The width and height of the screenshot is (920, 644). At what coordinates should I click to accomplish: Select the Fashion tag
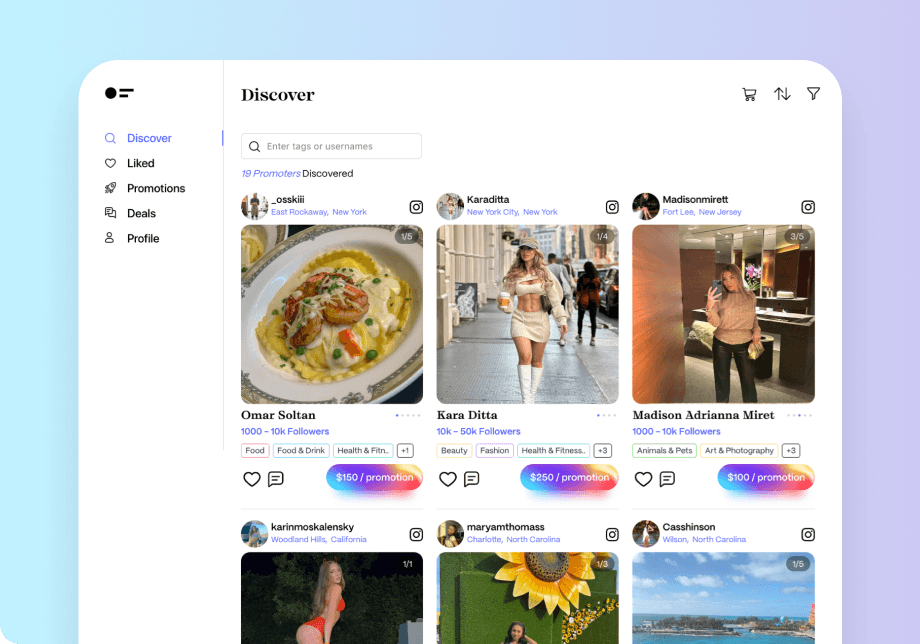495,450
